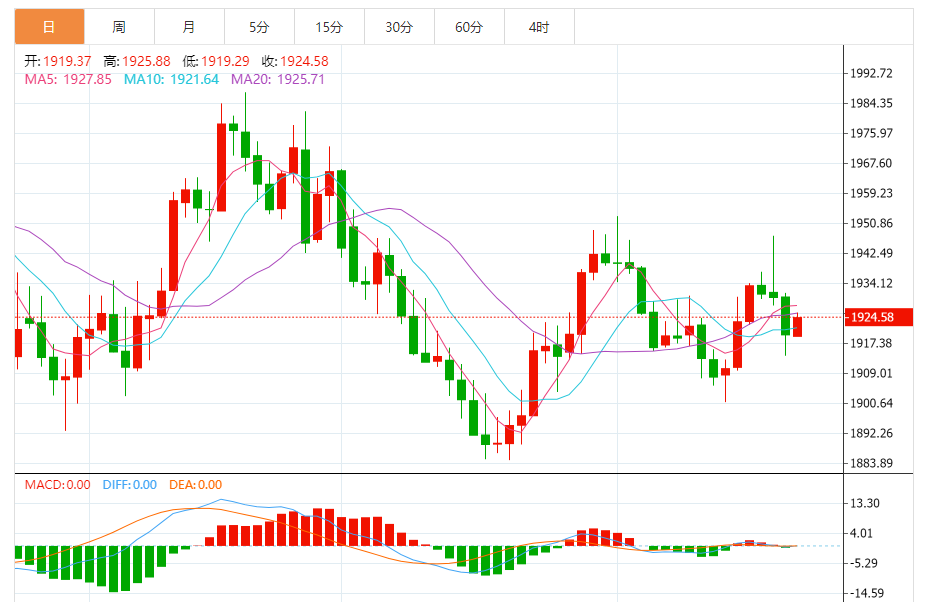Viewport: 926px width, 602px height.
Task: Click the latest red candlestick at chart's right edge
Action: coord(798,326)
